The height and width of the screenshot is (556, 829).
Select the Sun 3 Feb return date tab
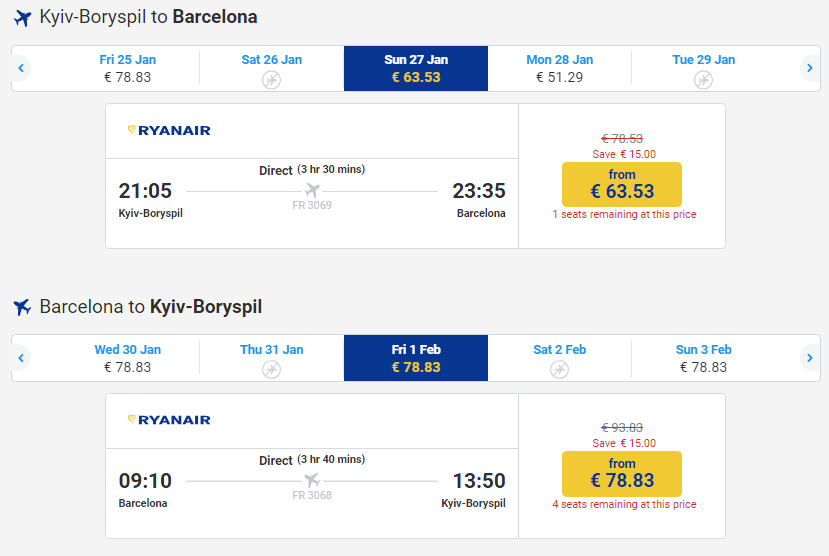(x=703, y=358)
